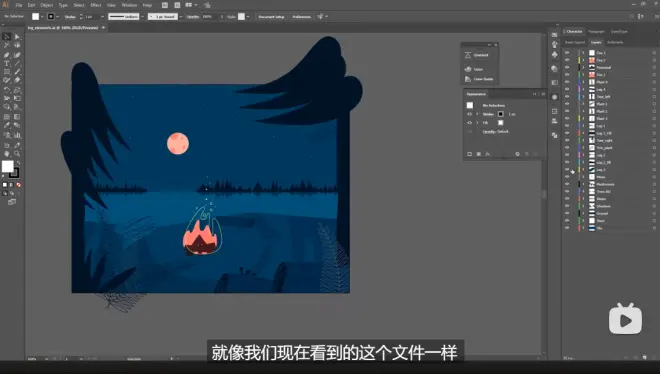The image size is (660, 374).
Task: Select the Rectangle tool
Action: [7, 71]
